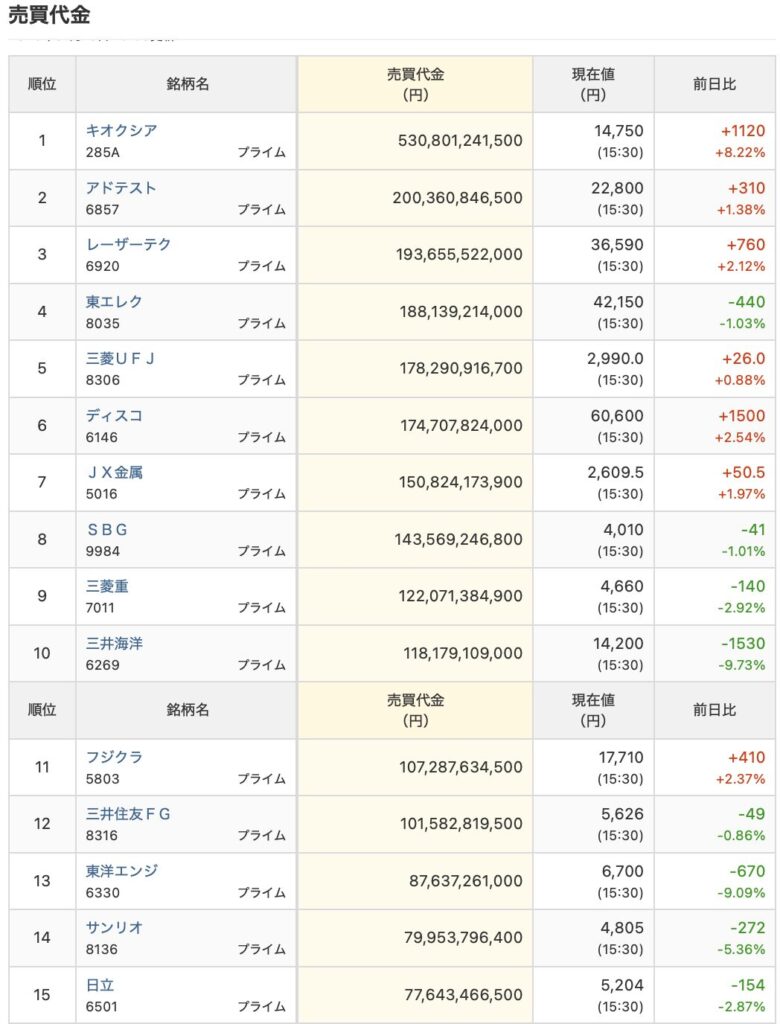The image size is (780, 1024).
Task: Open the ＪＸ金属 link
Action: tap(114, 472)
